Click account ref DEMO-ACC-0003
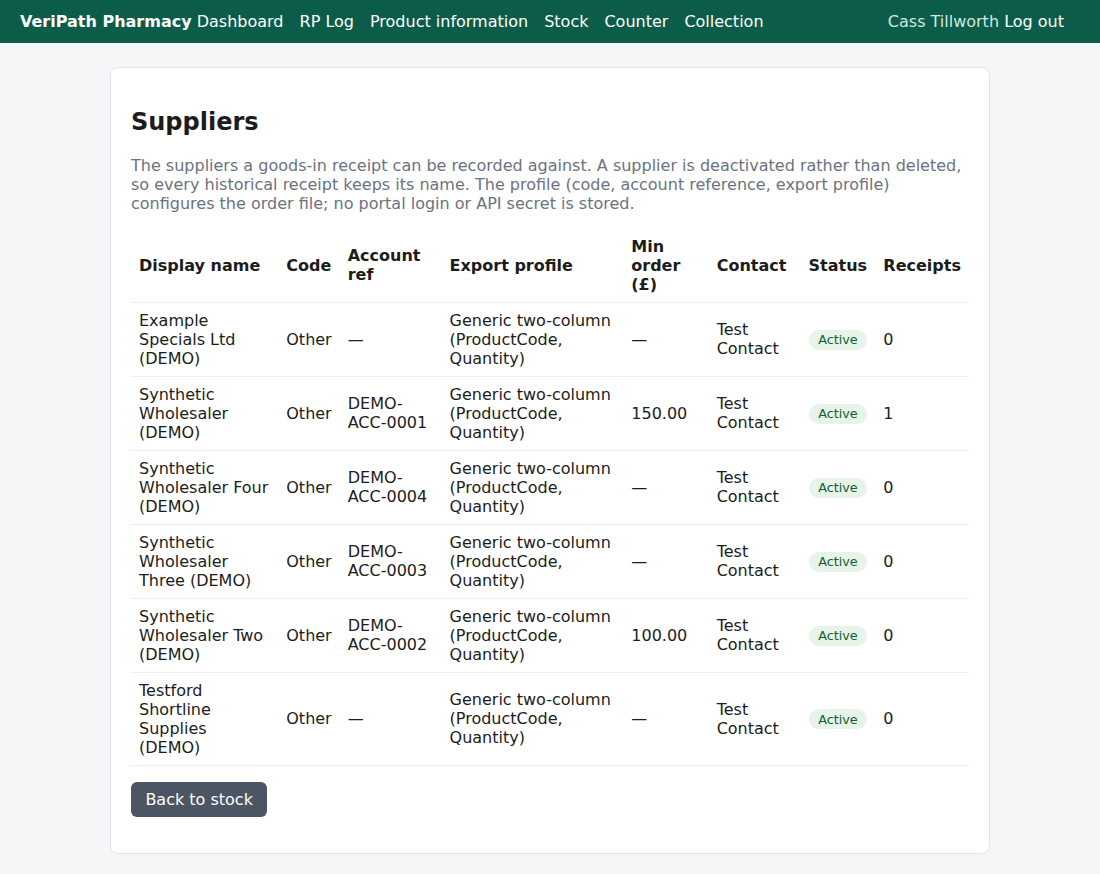 [387, 561]
